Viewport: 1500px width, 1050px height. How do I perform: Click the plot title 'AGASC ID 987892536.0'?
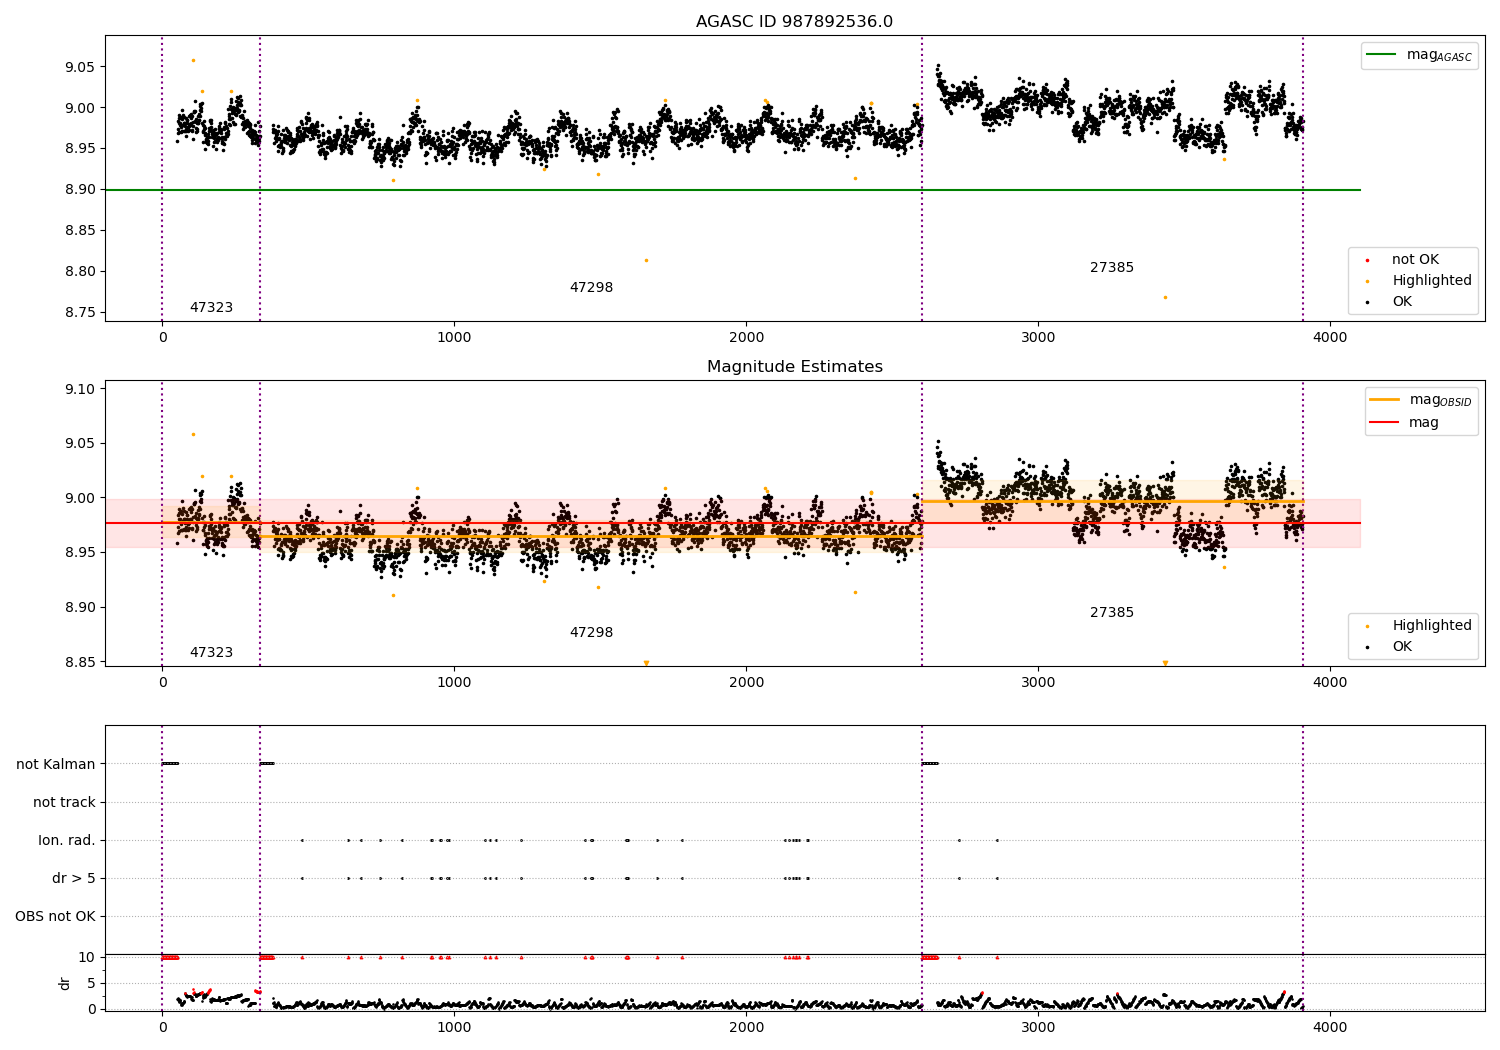coord(794,21)
